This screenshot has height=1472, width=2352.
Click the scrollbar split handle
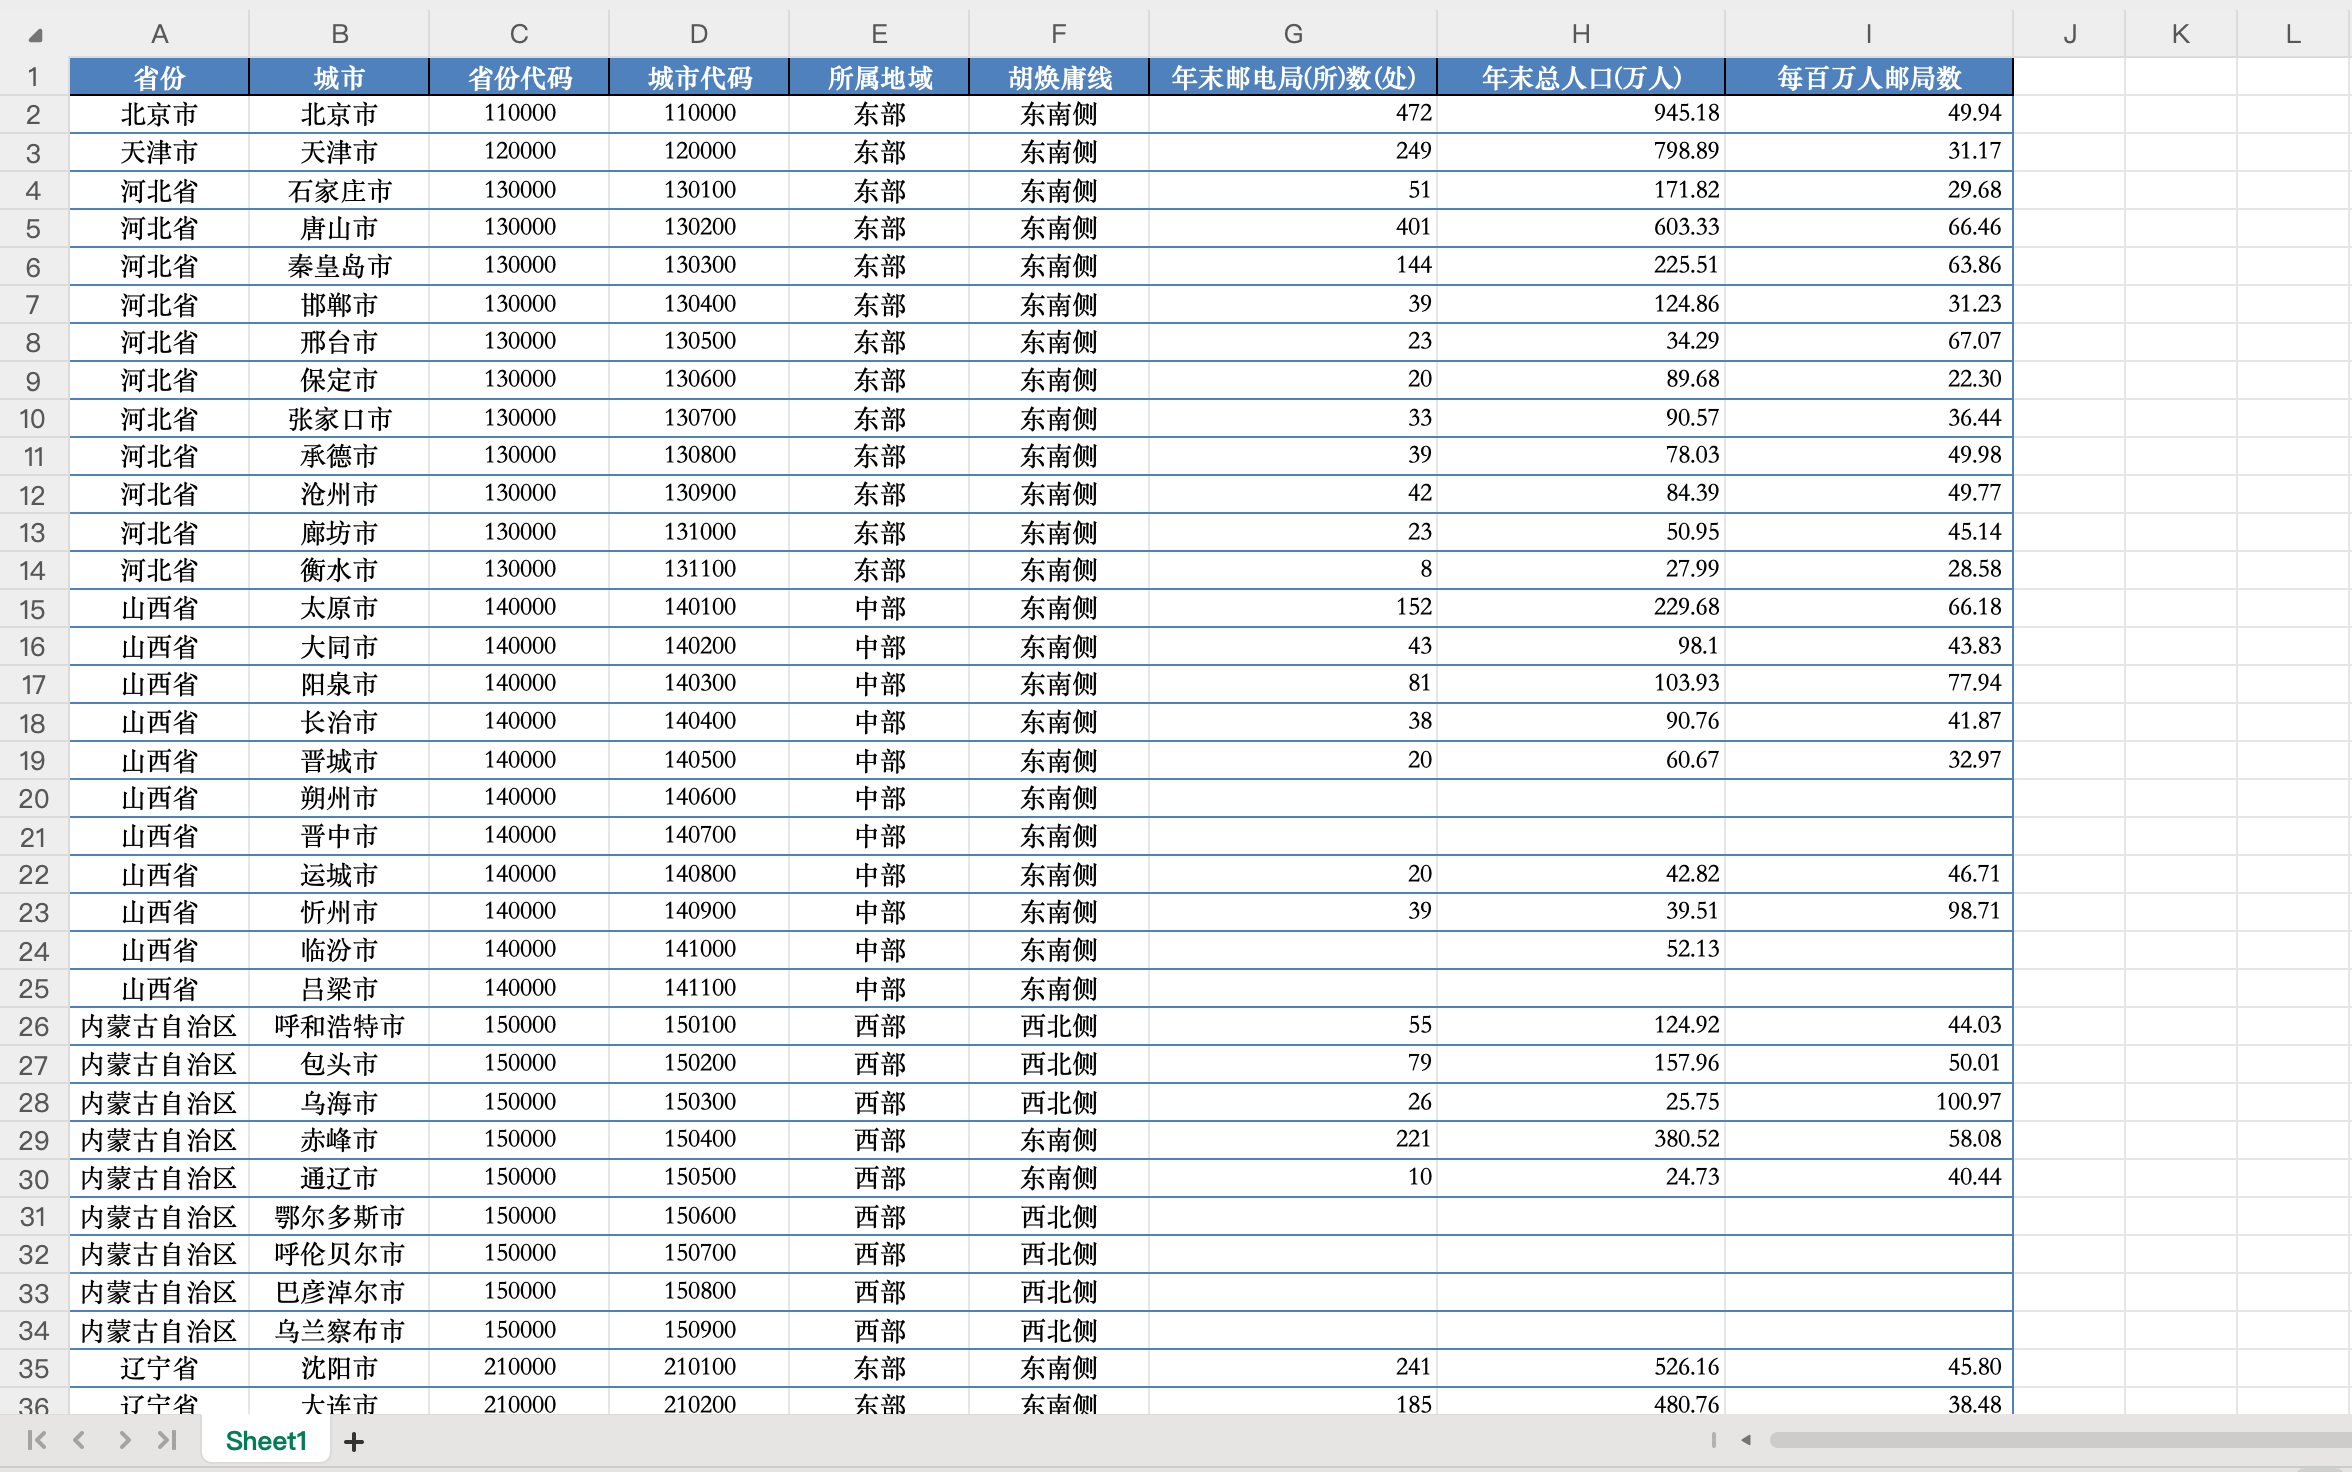point(1714,1440)
